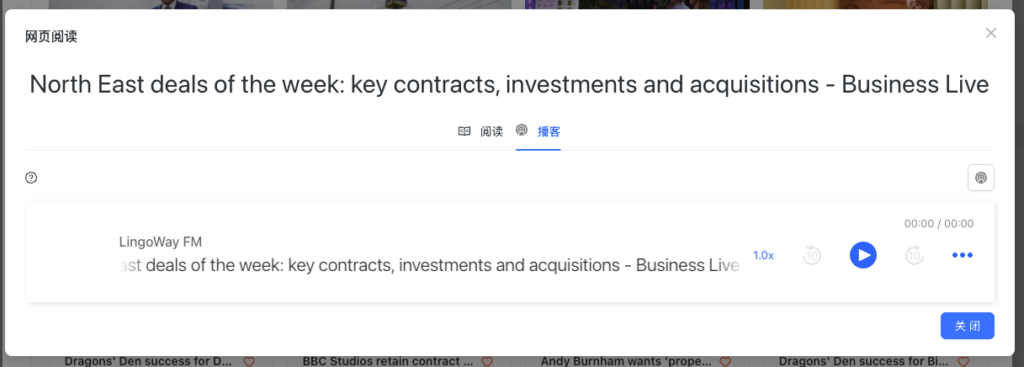The image size is (1024, 367).
Task: Click the 00:00 / 00:00 time display
Action: (938, 224)
